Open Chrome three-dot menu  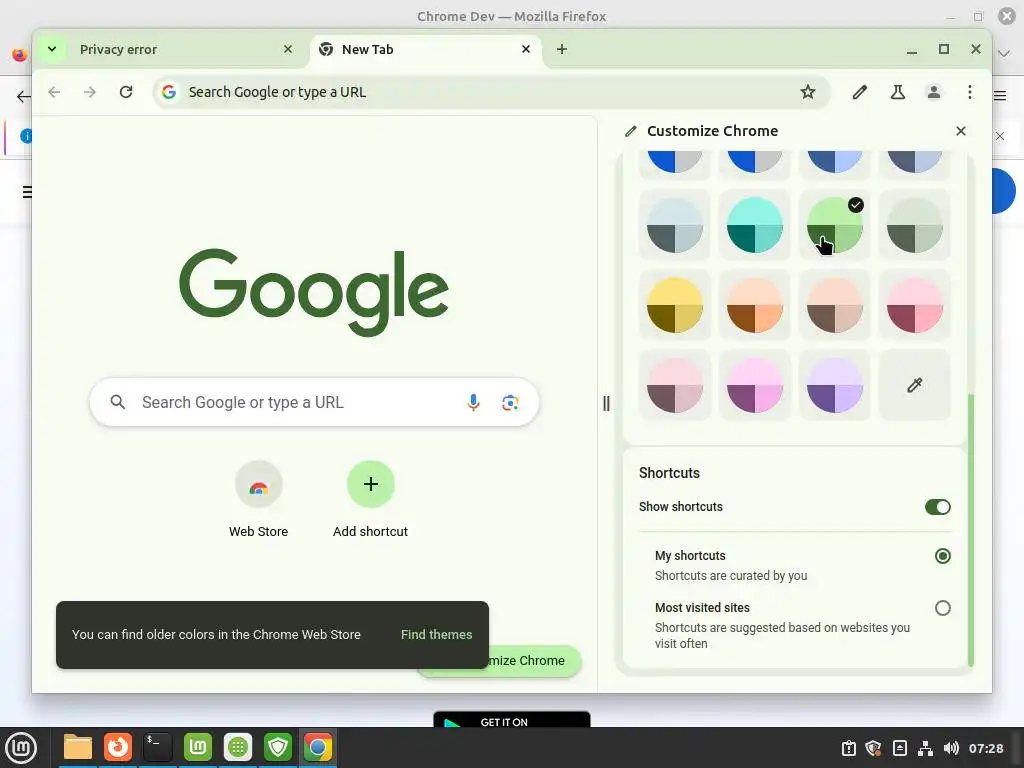point(970,92)
